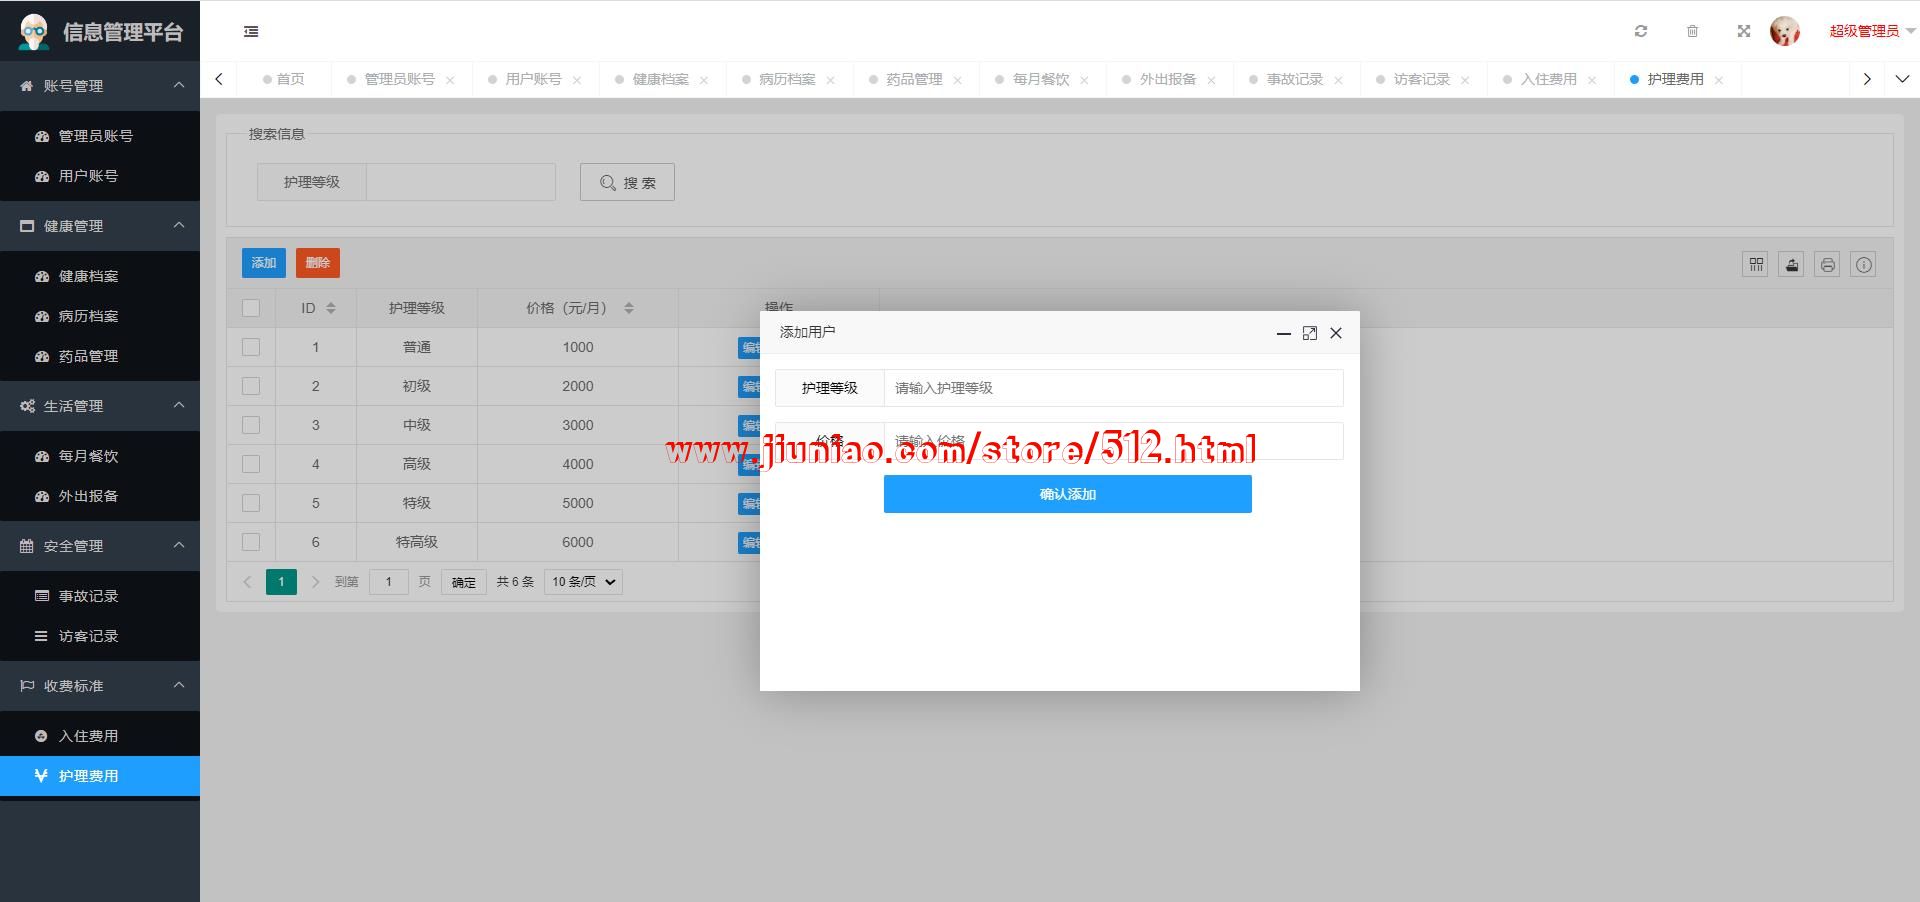Viewport: 1920px width, 902px height.
Task: Open the 超级管理员 user dropdown
Action: (1872, 31)
